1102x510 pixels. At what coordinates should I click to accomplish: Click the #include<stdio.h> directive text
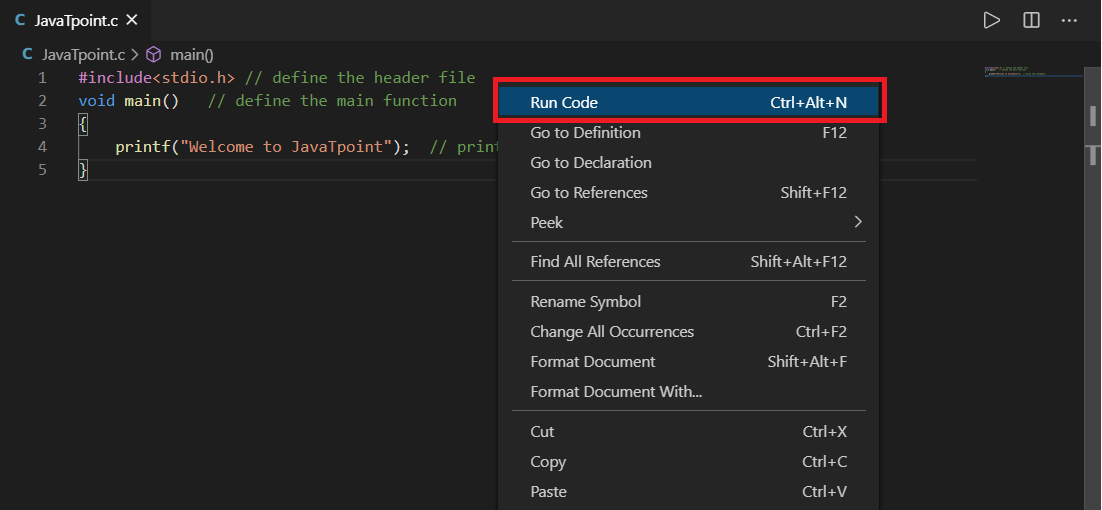coord(157,77)
